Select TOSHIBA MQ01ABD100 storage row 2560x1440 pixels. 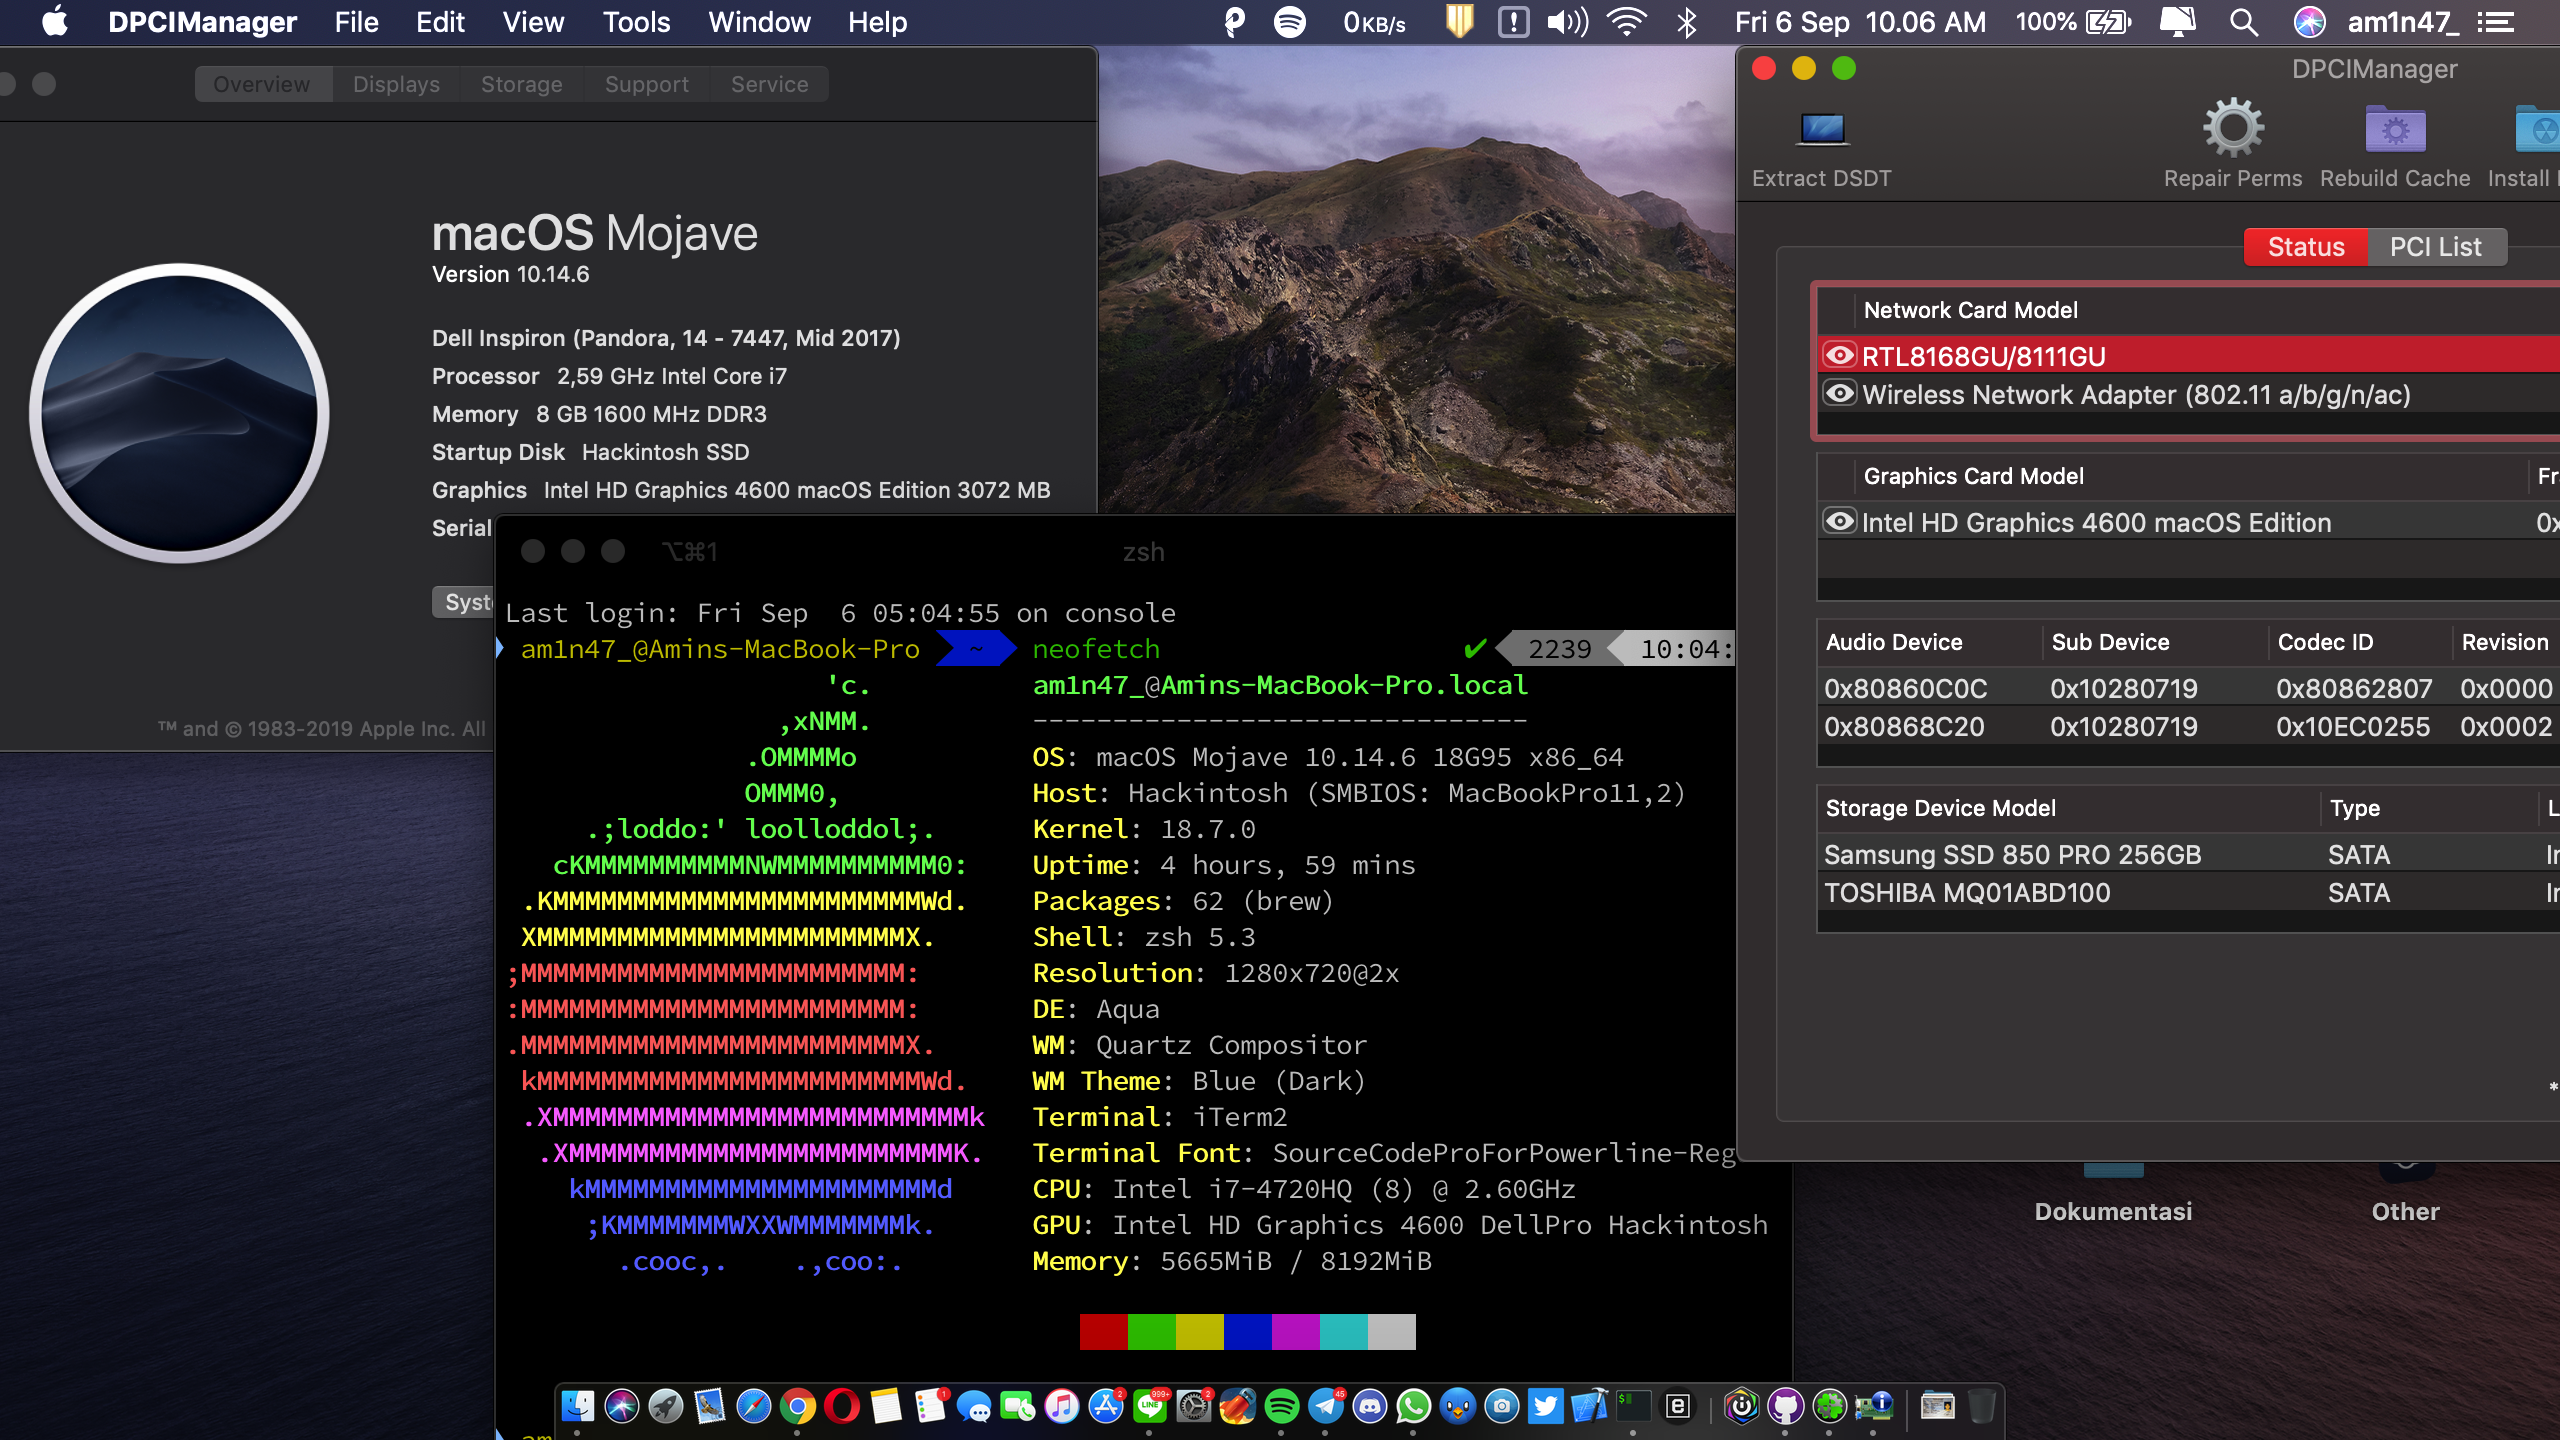pos(2189,891)
